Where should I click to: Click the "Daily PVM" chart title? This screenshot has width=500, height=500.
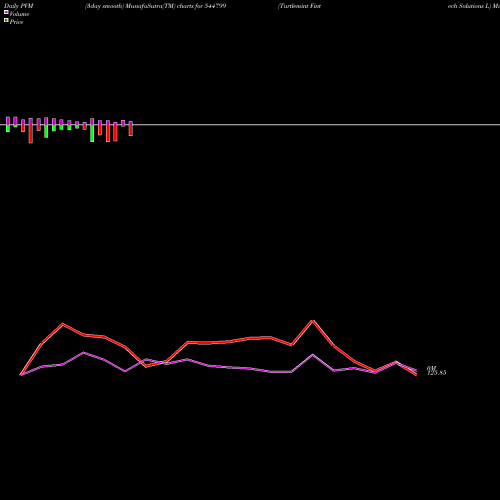tap(19, 6)
